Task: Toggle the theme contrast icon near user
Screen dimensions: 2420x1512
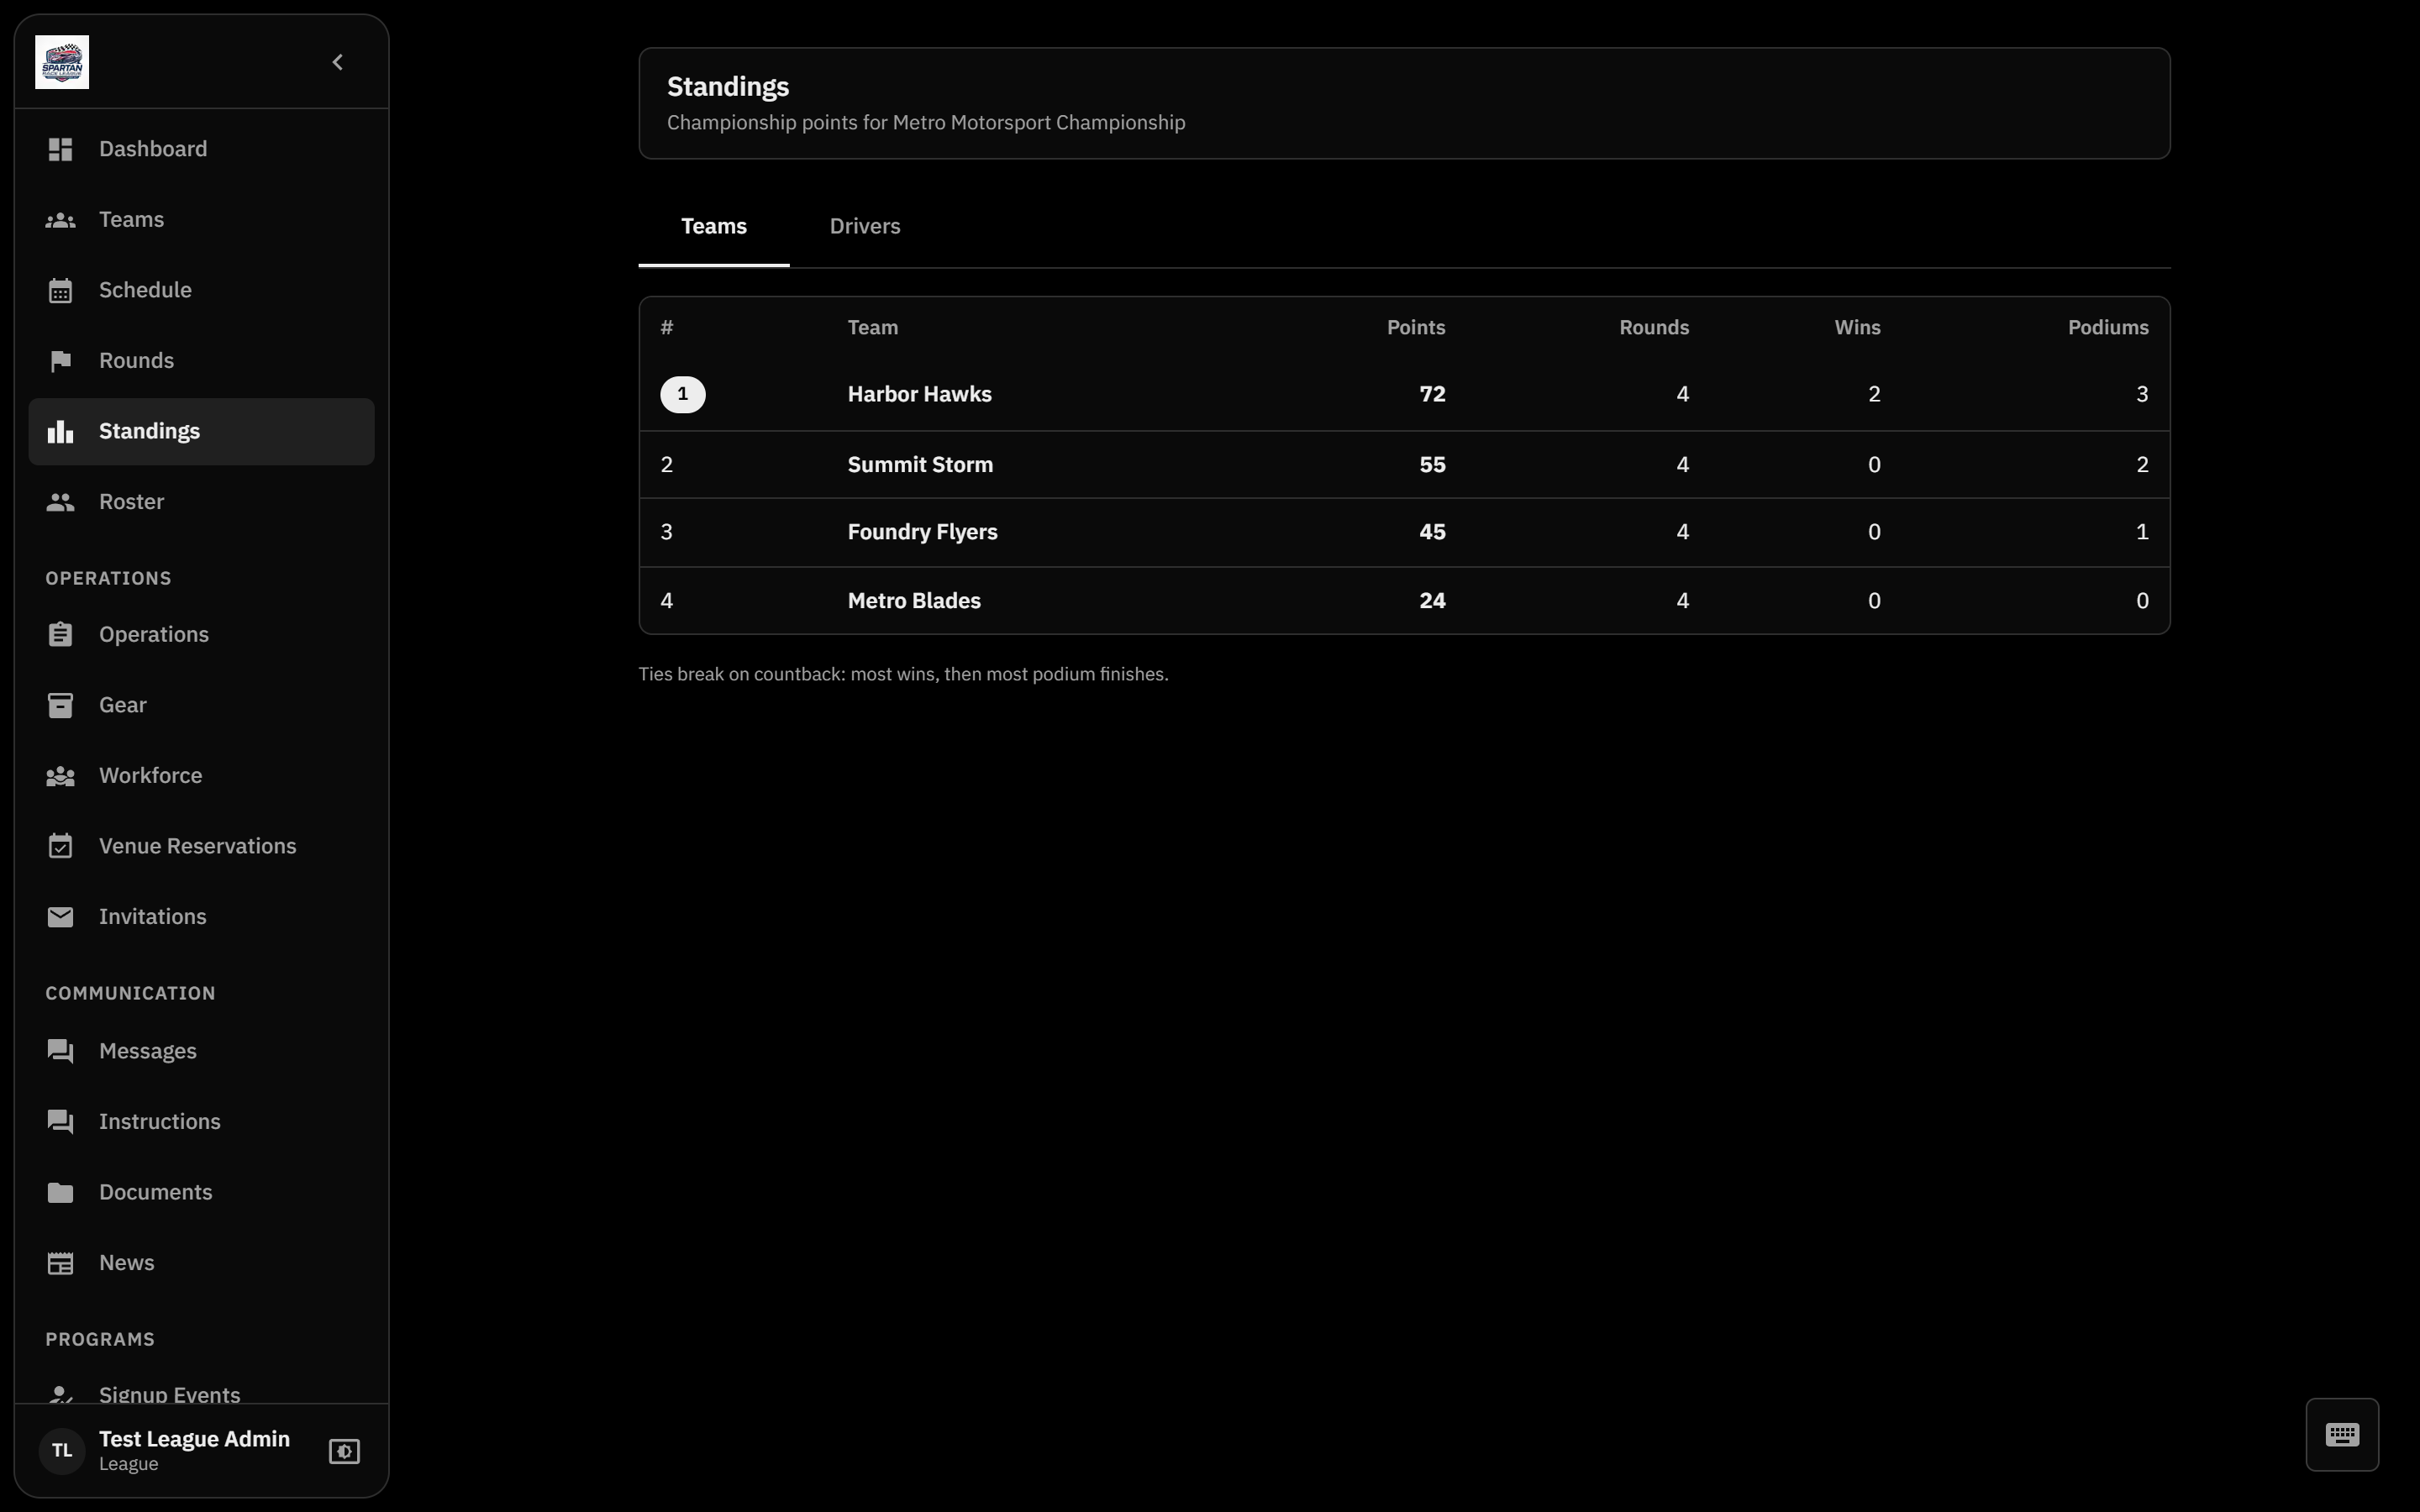Action: [344, 1451]
